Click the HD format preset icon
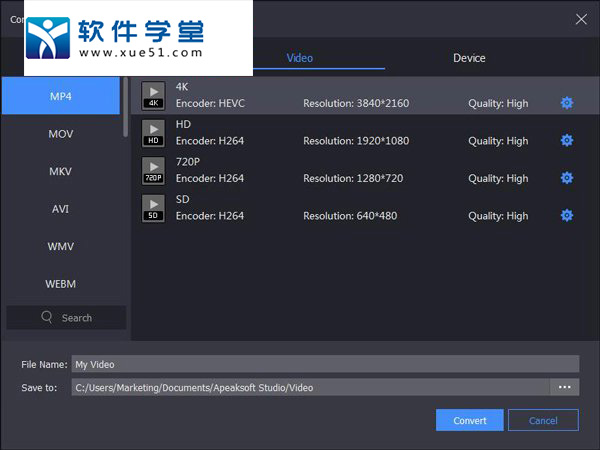The width and height of the screenshot is (600, 450). point(153,133)
